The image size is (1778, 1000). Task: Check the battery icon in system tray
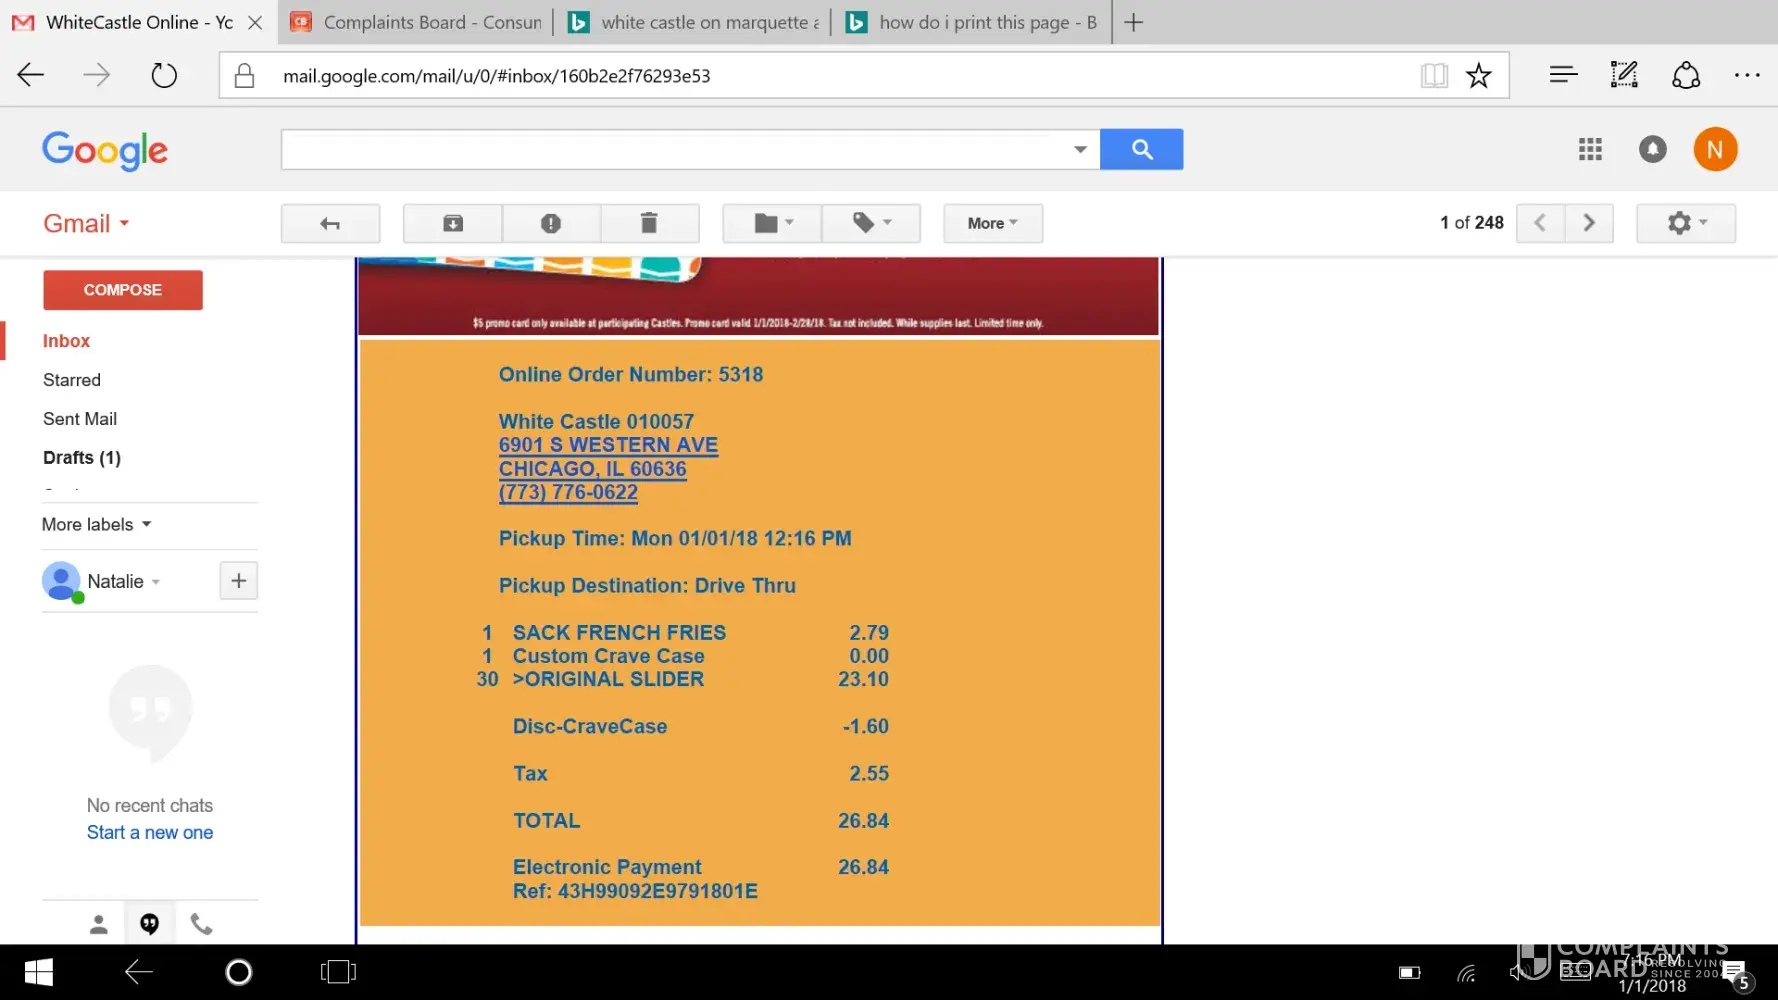pos(1410,972)
